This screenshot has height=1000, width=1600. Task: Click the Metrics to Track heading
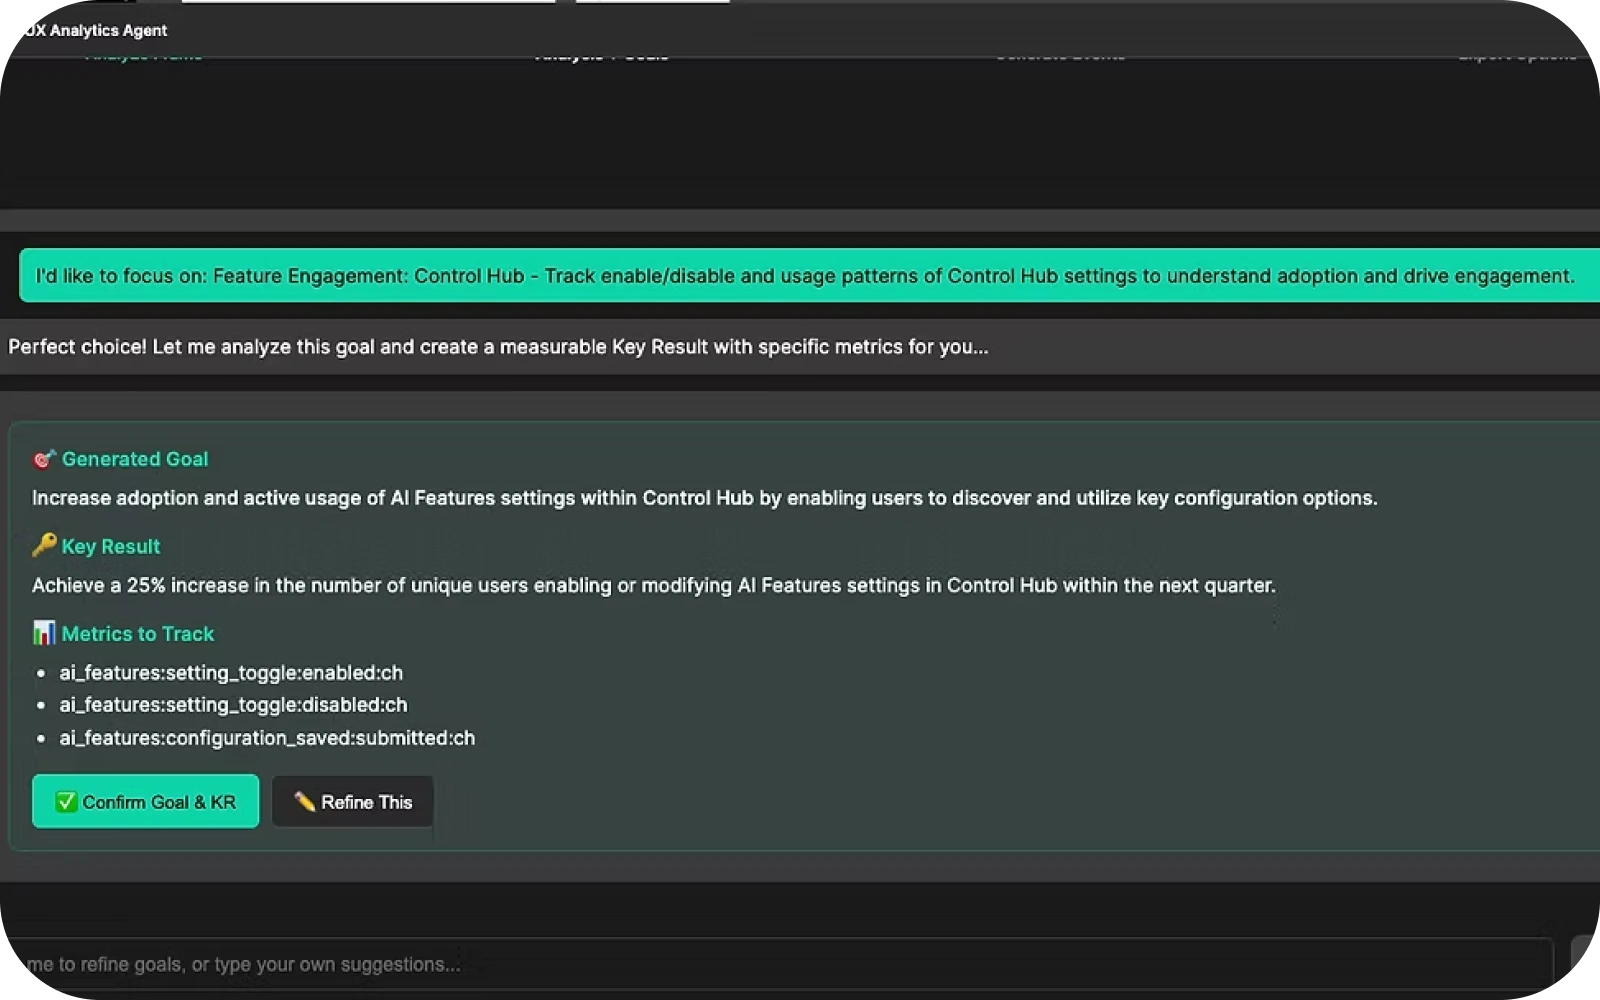coord(138,634)
